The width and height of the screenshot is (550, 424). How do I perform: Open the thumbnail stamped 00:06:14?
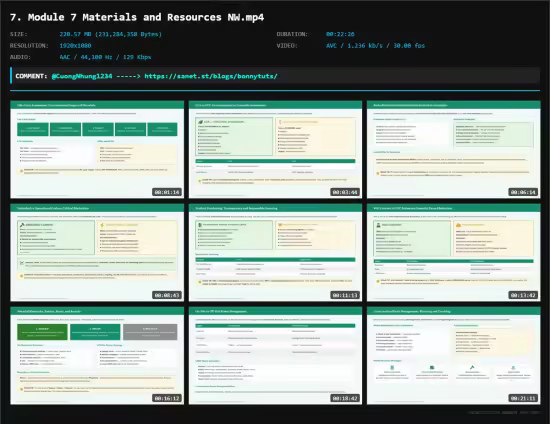(454, 149)
